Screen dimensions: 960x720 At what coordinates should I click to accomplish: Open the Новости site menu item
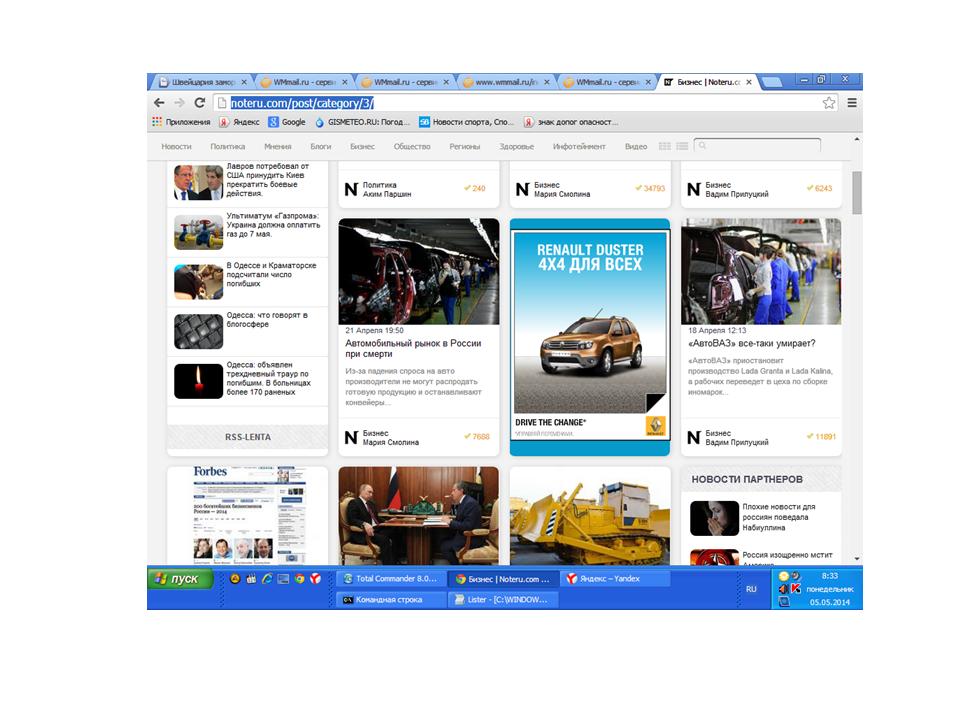click(176, 146)
